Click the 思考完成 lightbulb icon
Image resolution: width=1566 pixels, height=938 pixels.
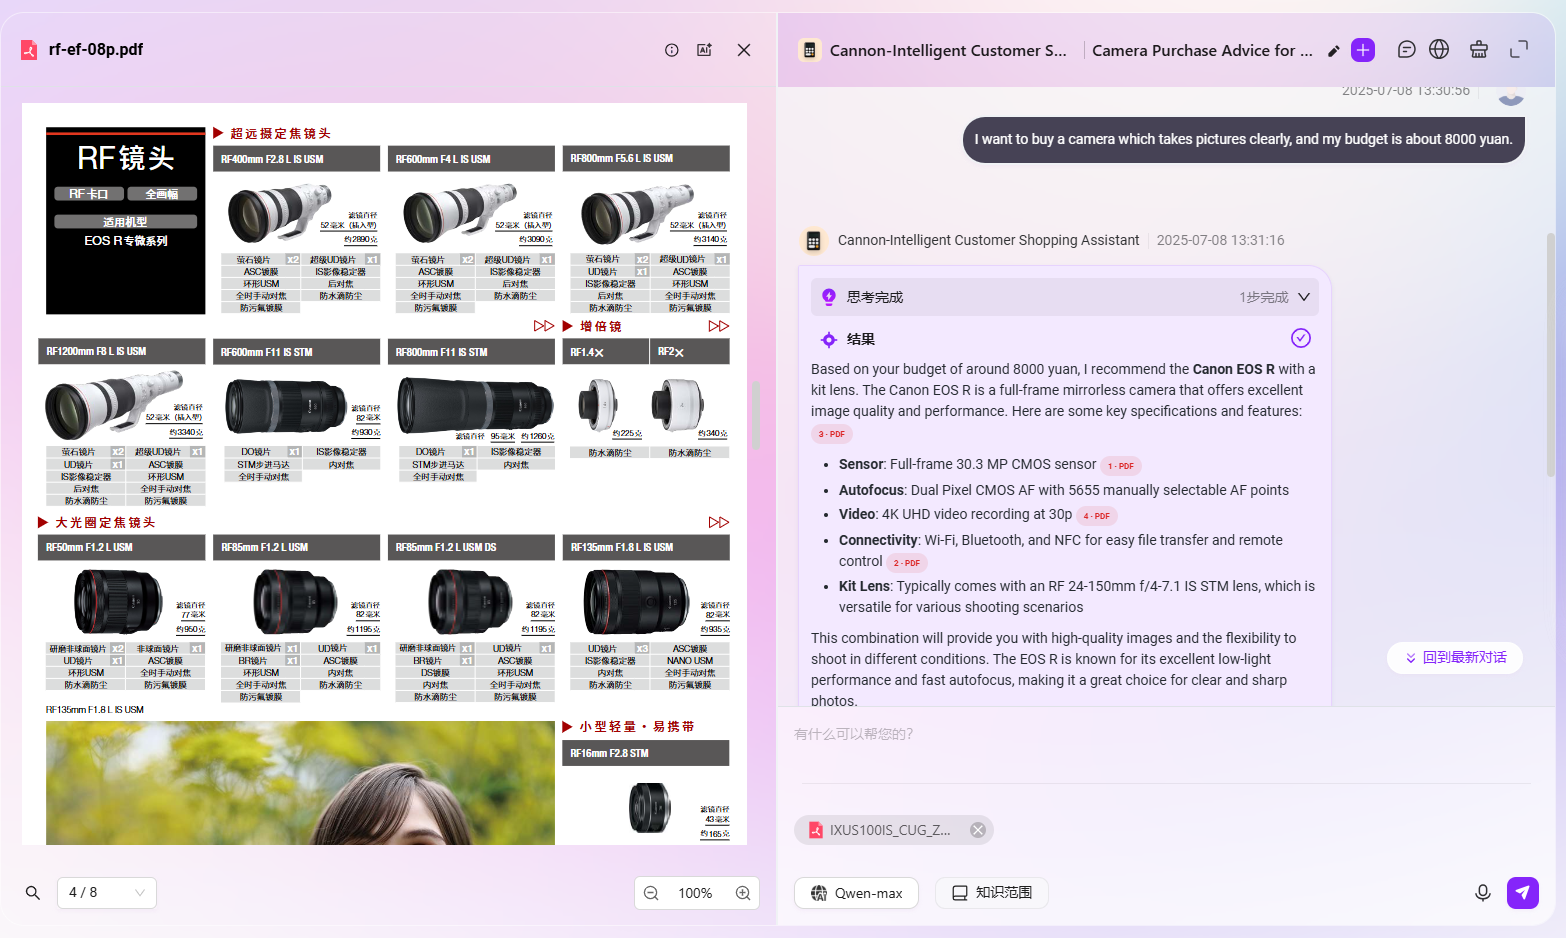tap(829, 297)
